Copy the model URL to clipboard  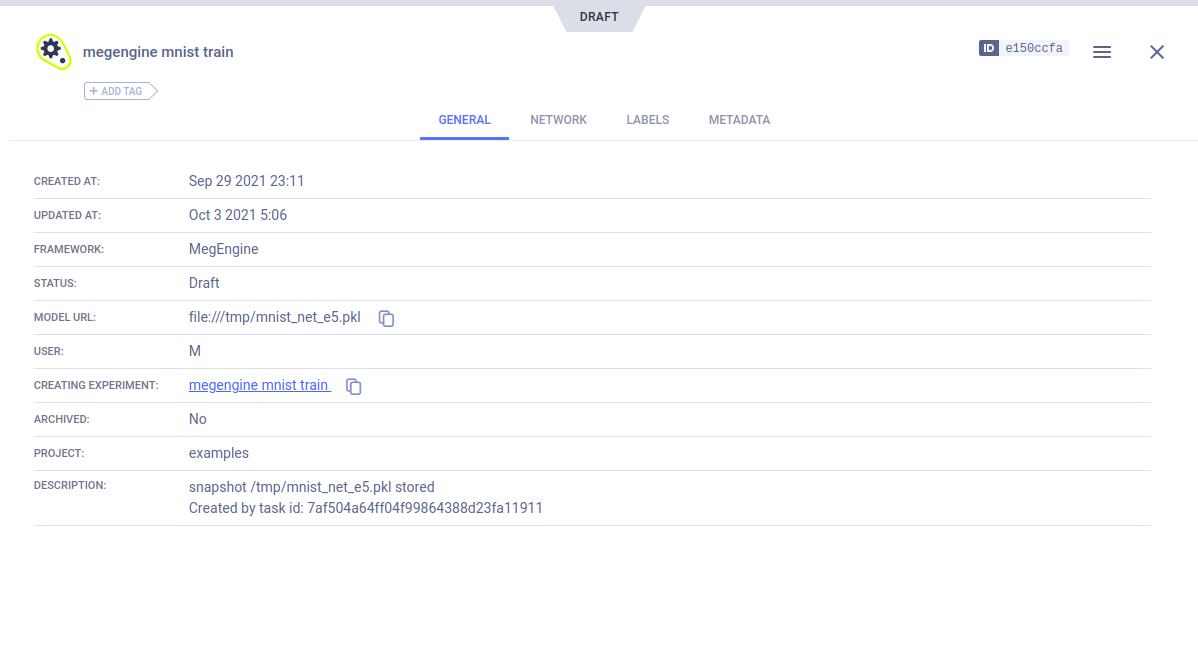tap(386, 319)
